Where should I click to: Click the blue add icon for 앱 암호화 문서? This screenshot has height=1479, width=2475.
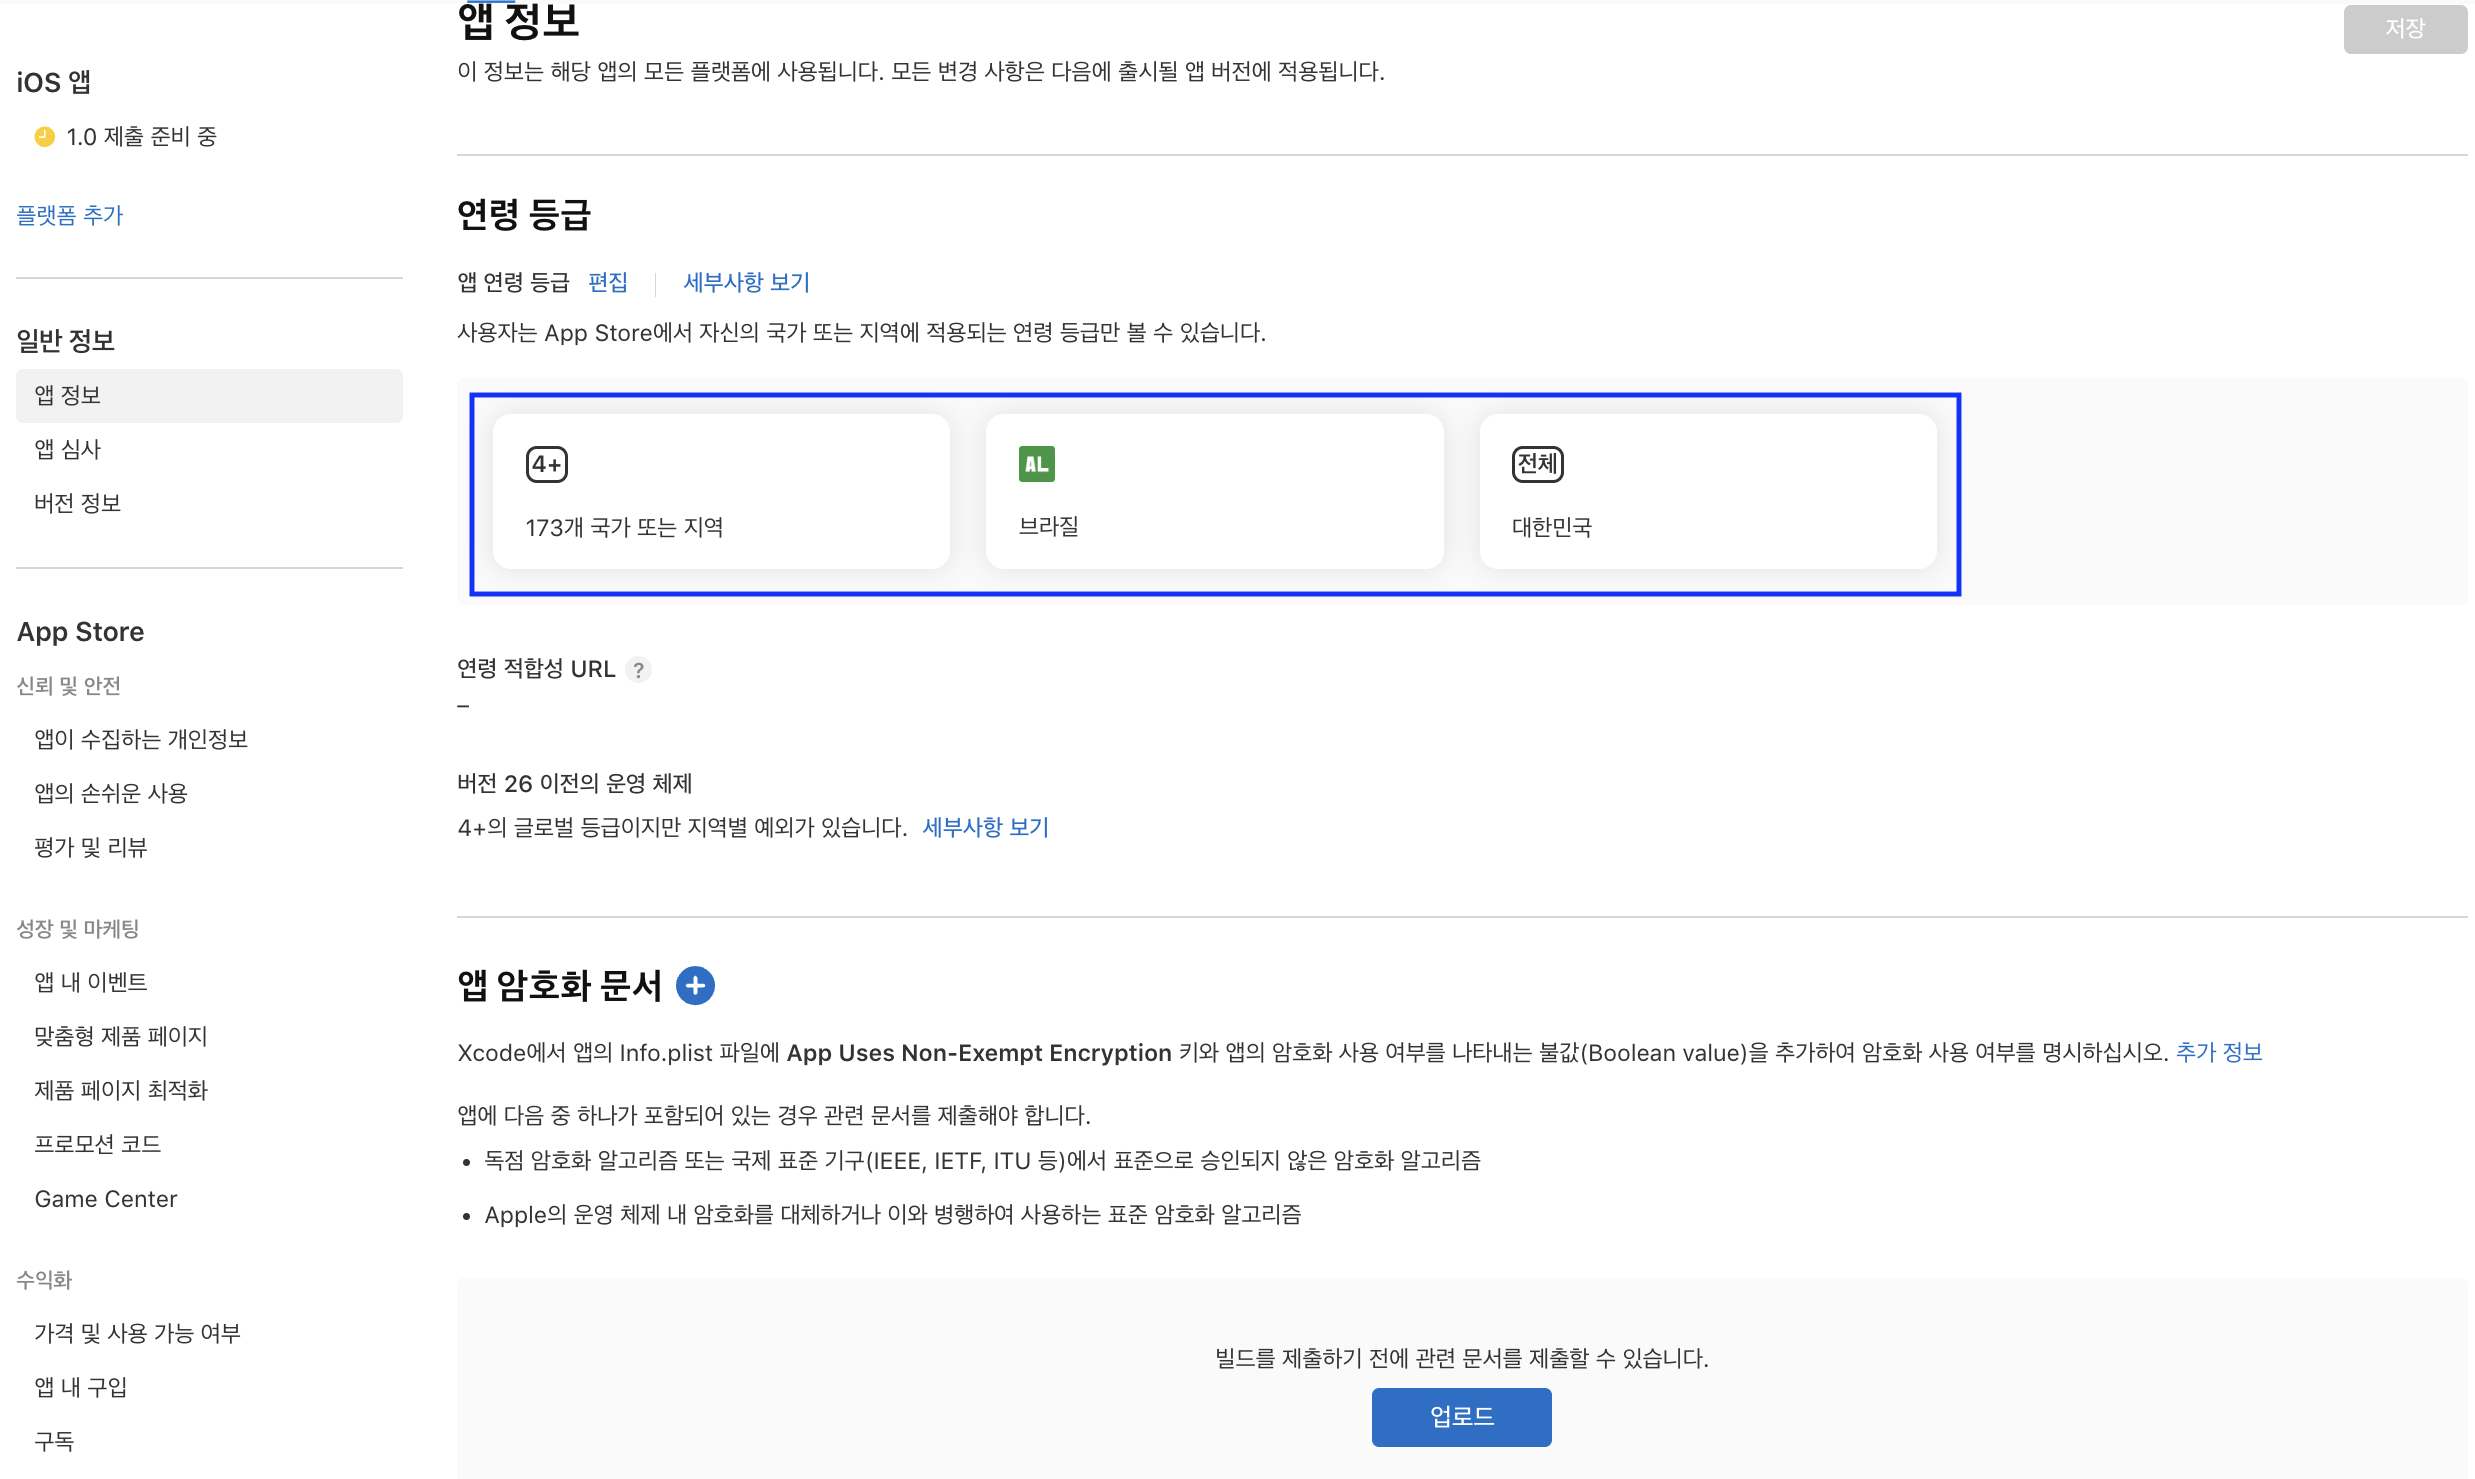pyautogui.click(x=697, y=986)
